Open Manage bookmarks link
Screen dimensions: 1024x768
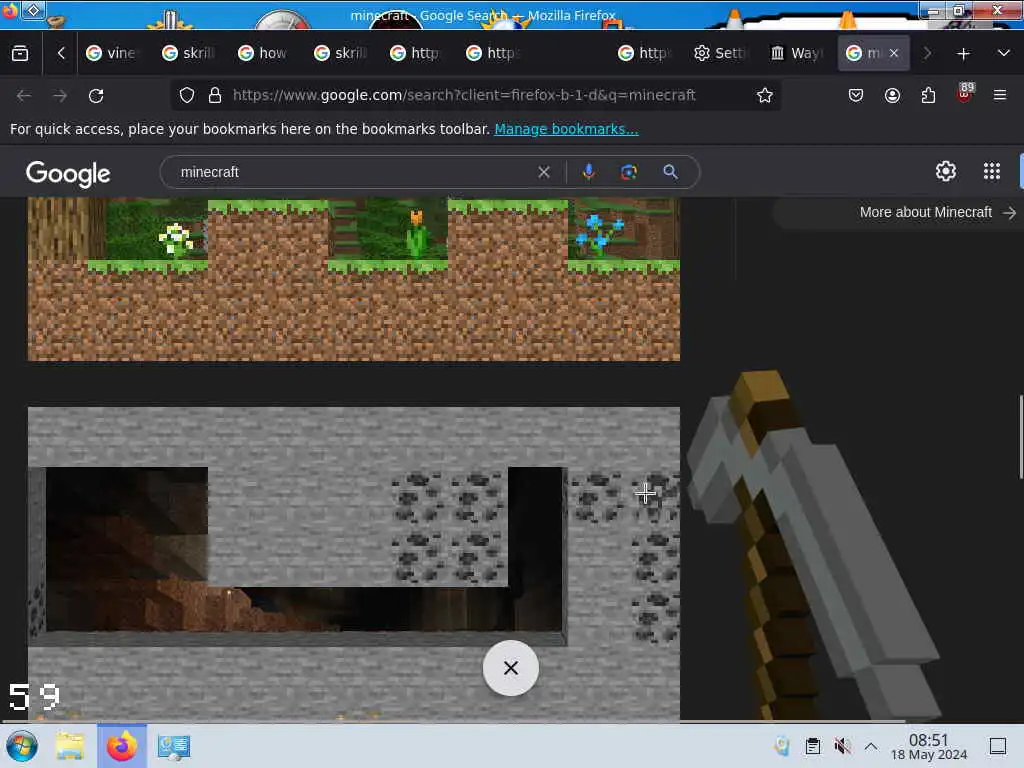[566, 129]
